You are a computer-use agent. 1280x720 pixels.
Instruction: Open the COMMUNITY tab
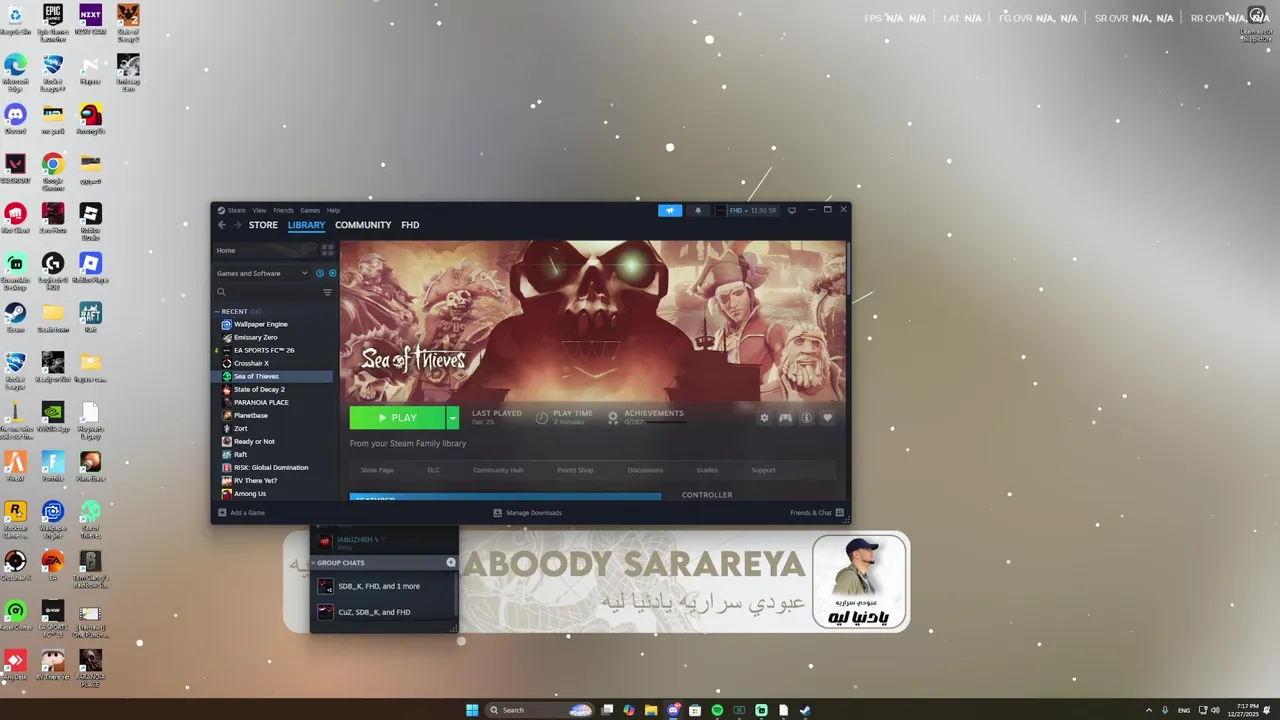point(363,225)
